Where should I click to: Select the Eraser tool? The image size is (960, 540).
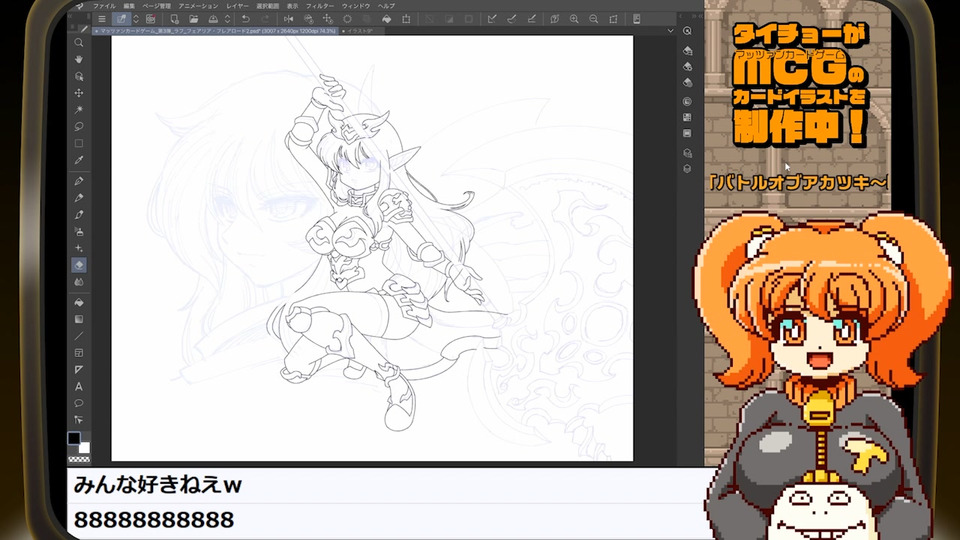[79, 265]
